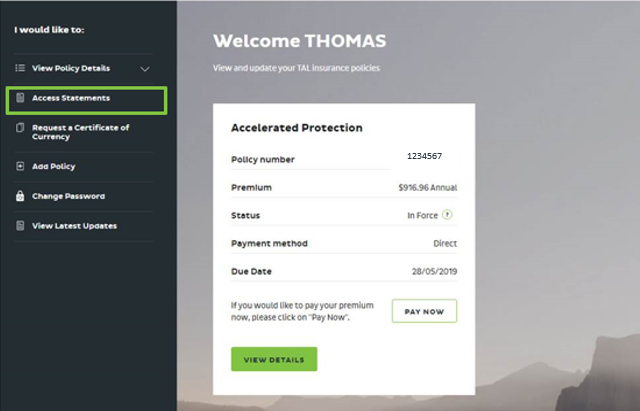The width and height of the screenshot is (640, 411).
Task: Open the View Policy Details menu item
Action: point(71,68)
